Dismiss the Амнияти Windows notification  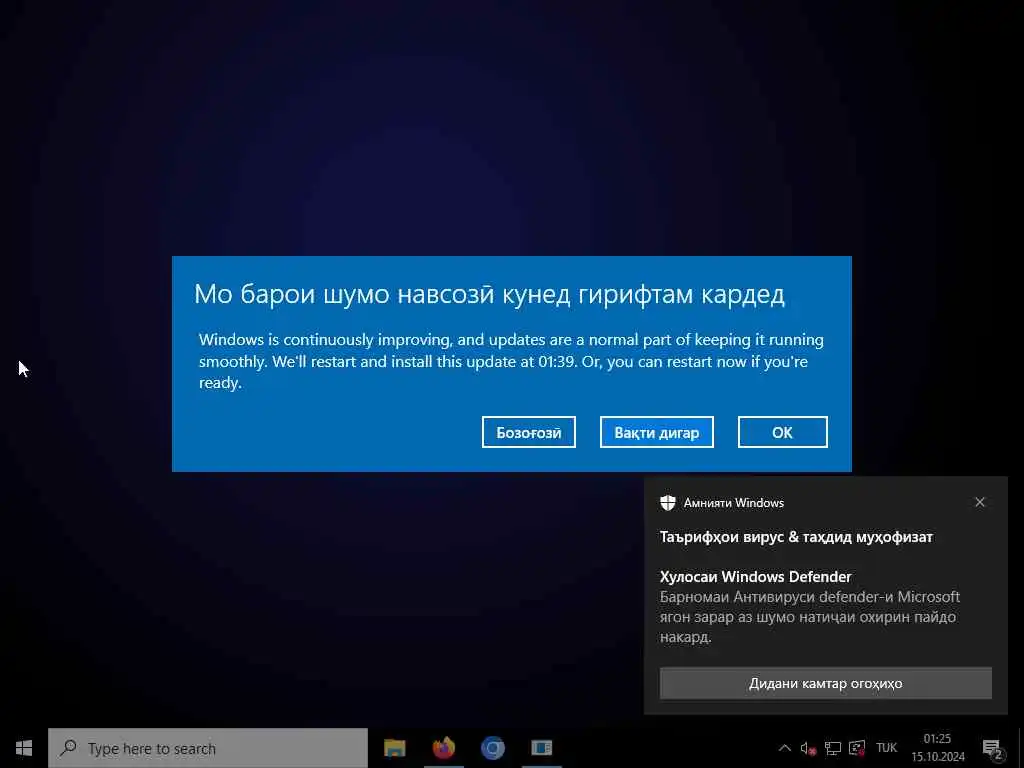click(x=980, y=502)
